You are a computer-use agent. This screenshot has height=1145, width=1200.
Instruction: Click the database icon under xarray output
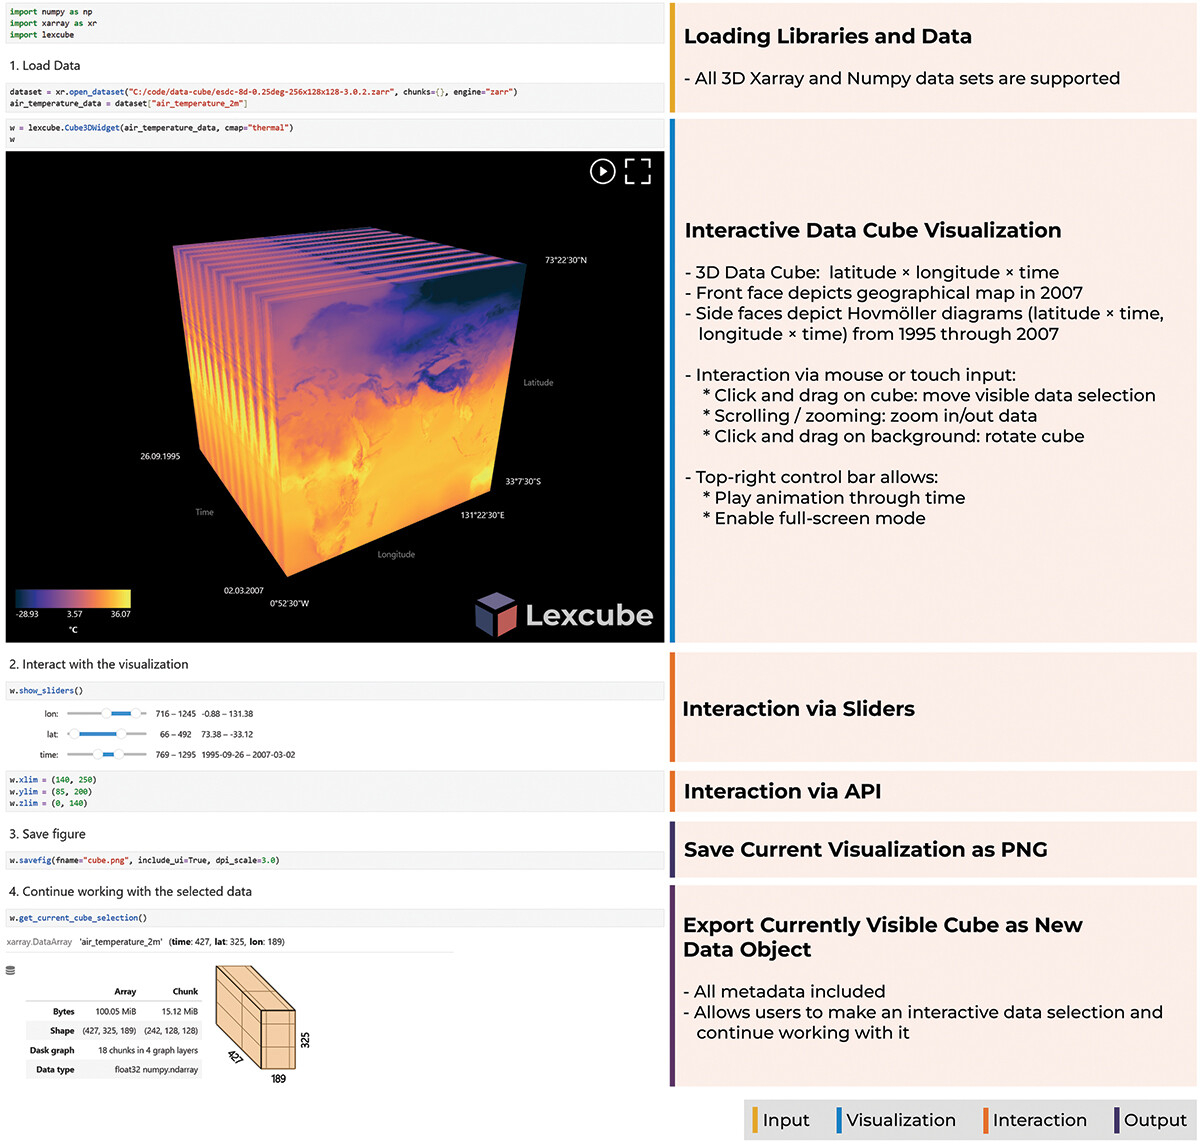click(11, 970)
